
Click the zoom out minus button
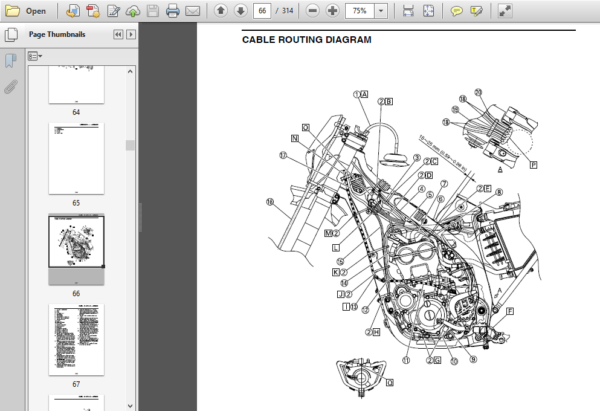pyautogui.click(x=312, y=11)
